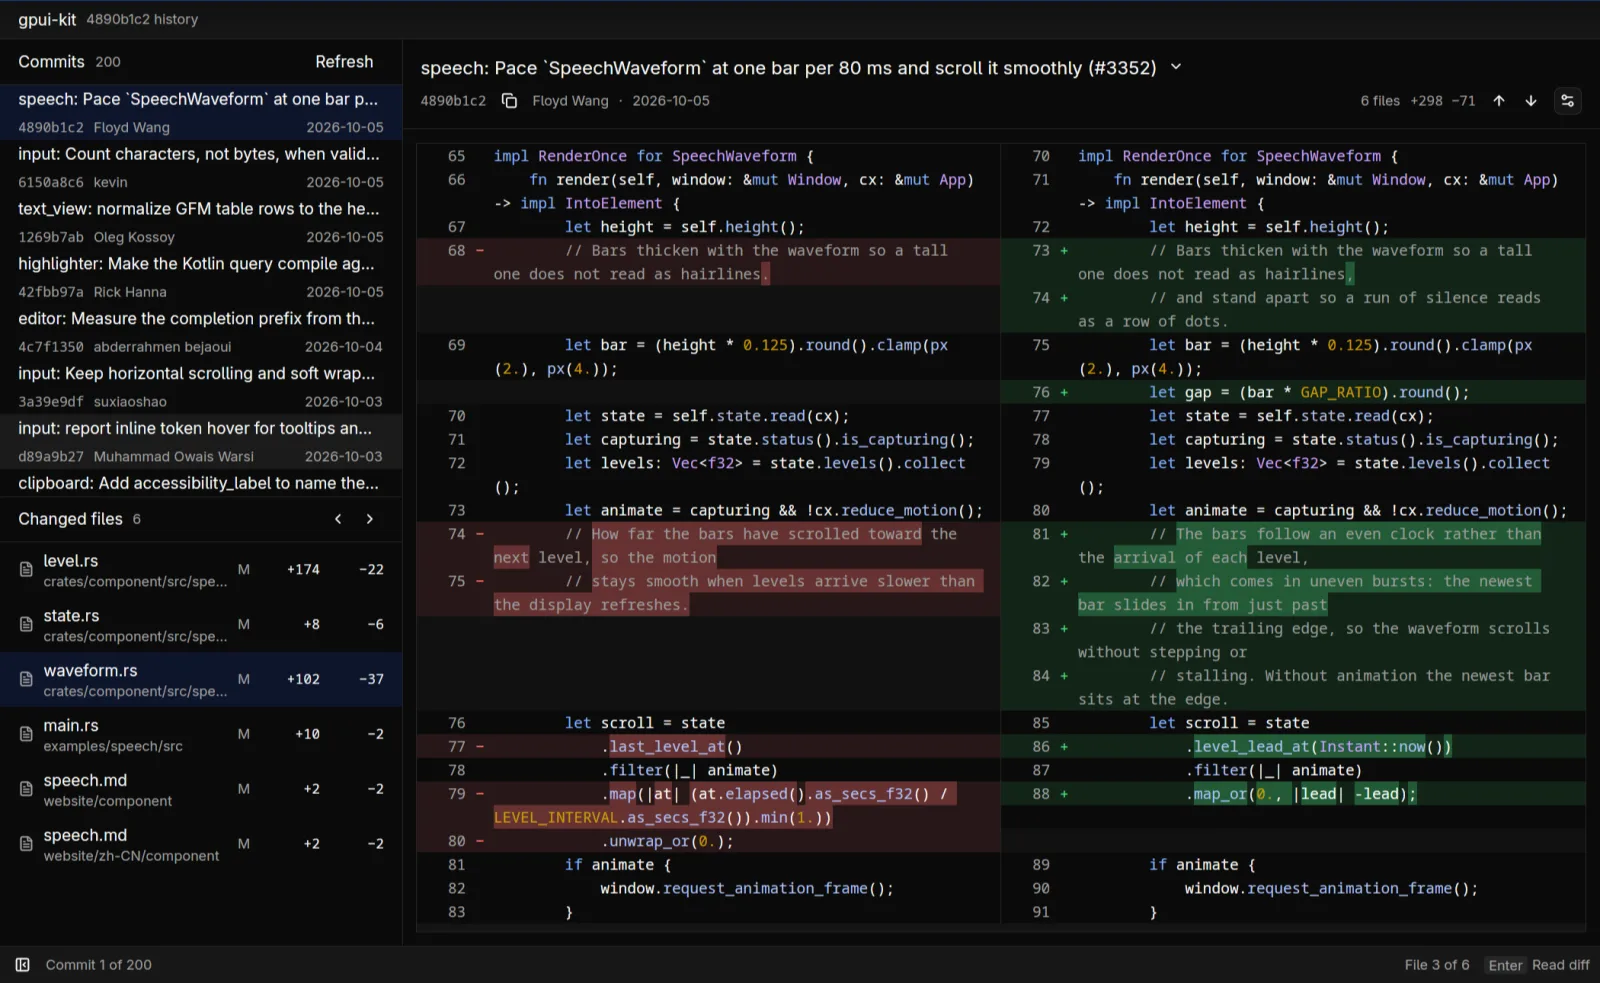Click the Refresh commits button

[344, 62]
